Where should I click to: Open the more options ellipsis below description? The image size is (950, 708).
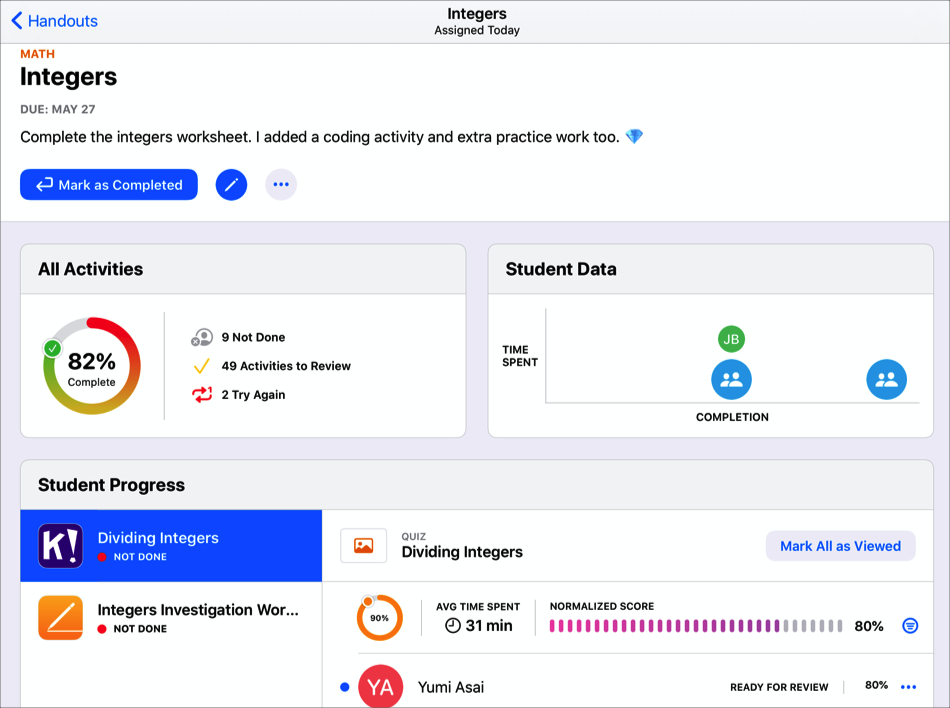(281, 185)
